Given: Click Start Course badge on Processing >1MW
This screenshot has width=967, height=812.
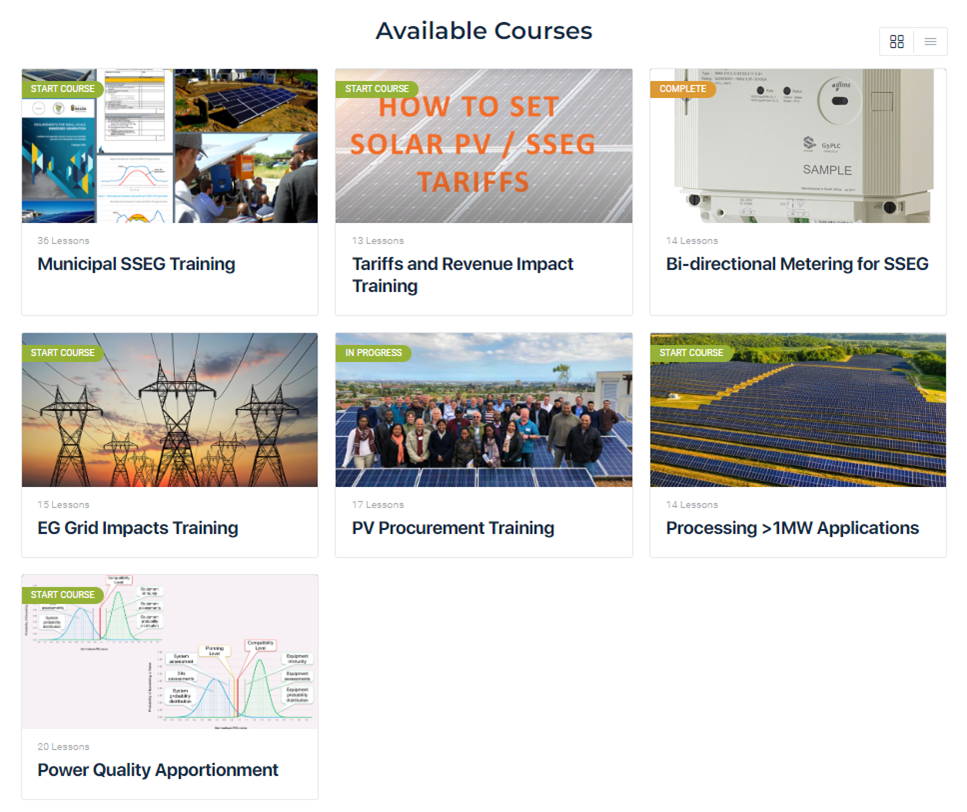Looking at the screenshot, I should point(691,353).
